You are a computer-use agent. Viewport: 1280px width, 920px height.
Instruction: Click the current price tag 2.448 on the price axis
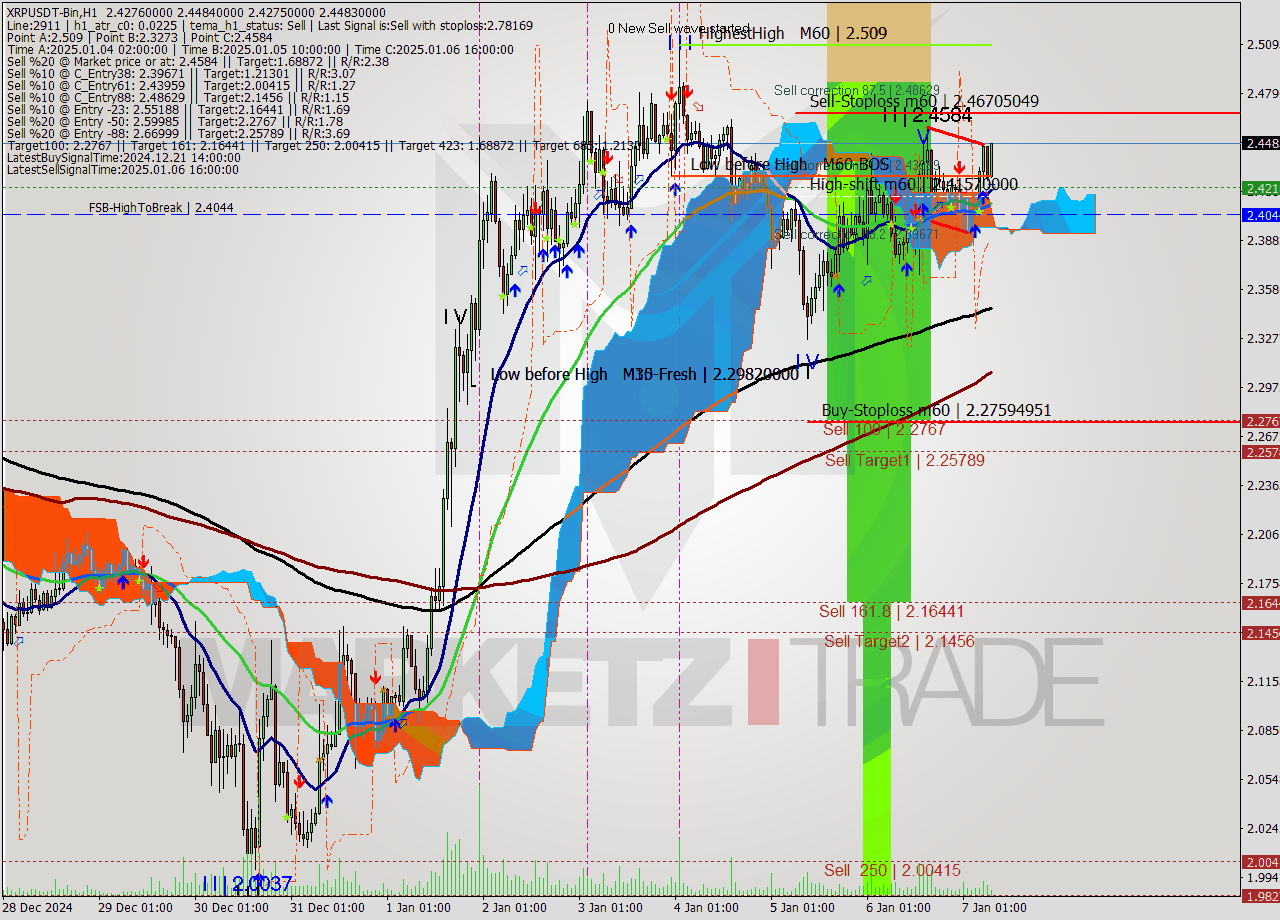pos(1261,143)
